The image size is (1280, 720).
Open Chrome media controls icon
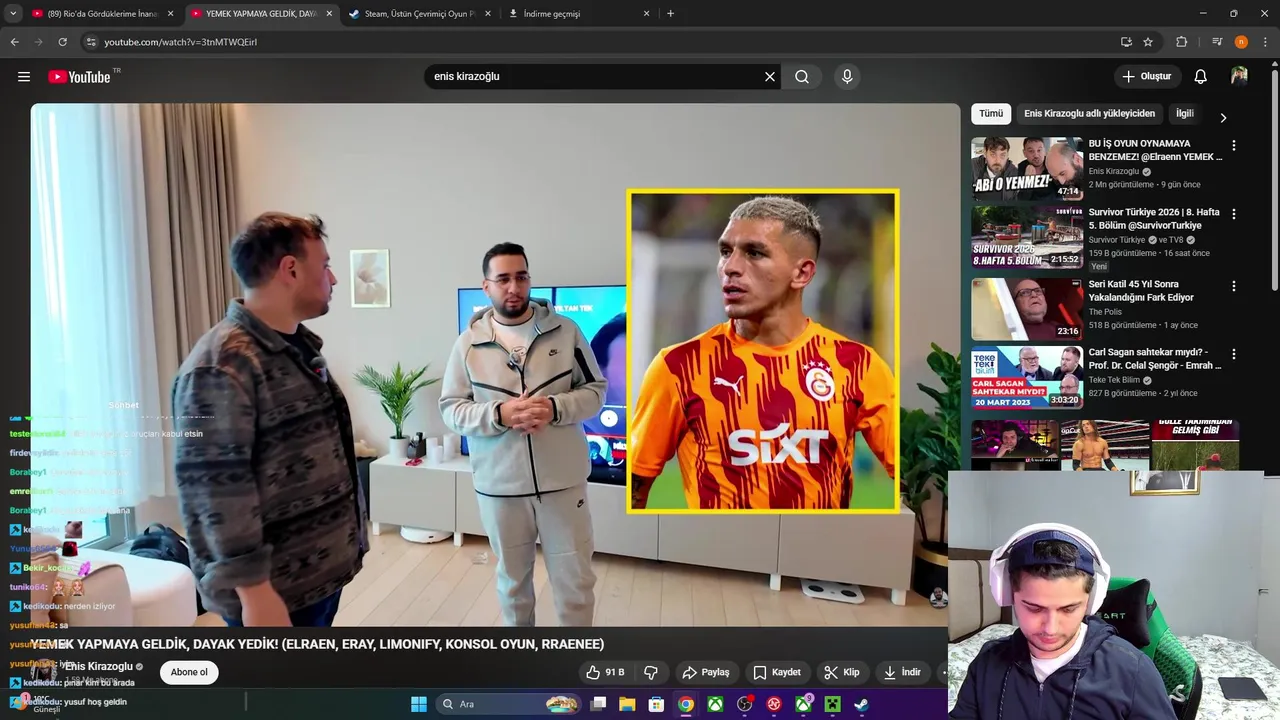(x=1217, y=42)
